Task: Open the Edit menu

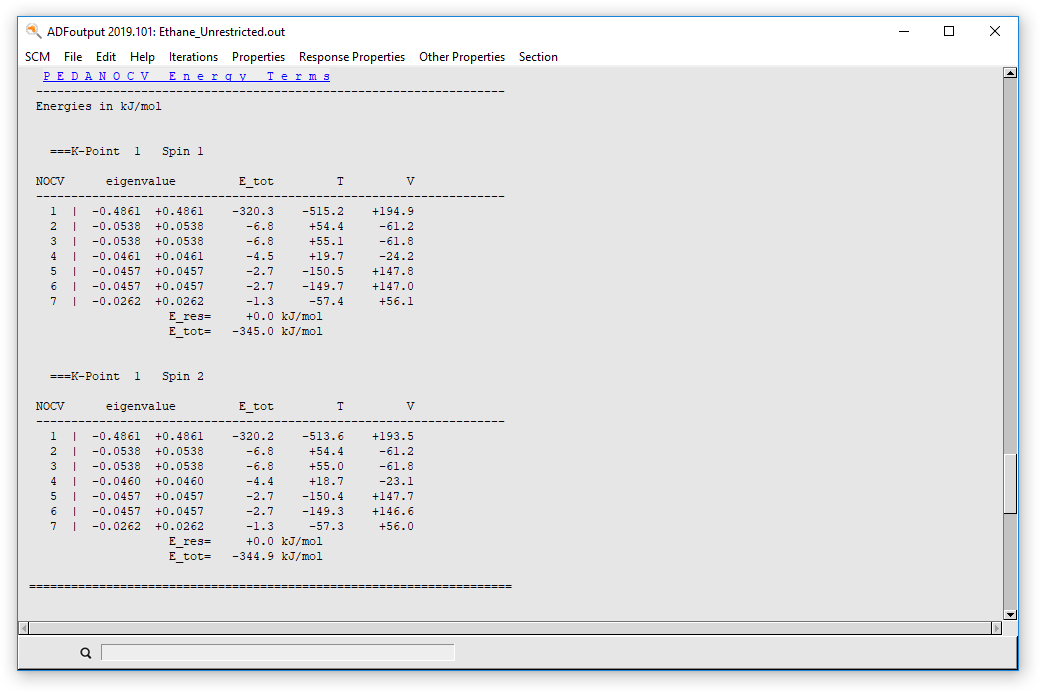Action: (x=105, y=57)
